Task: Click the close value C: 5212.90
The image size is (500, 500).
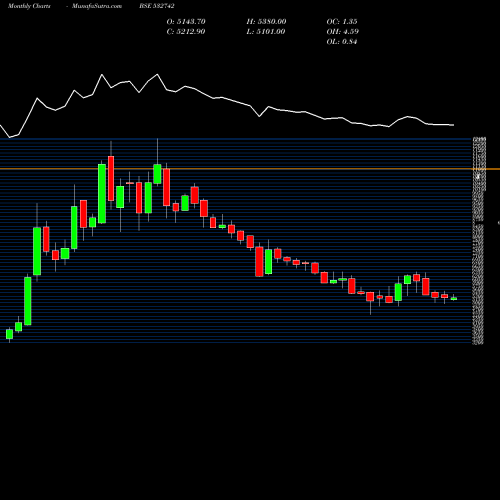Action: point(186,31)
